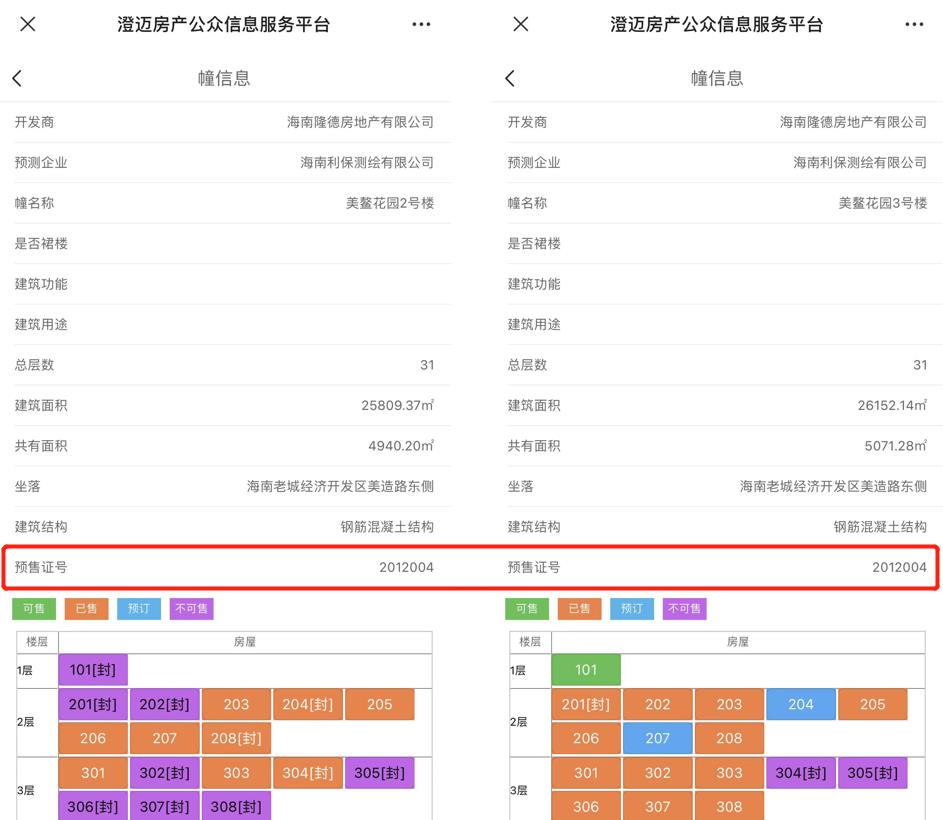Click sold unit 305[封] in building 2
The width and height of the screenshot is (943, 820).
pos(379,772)
